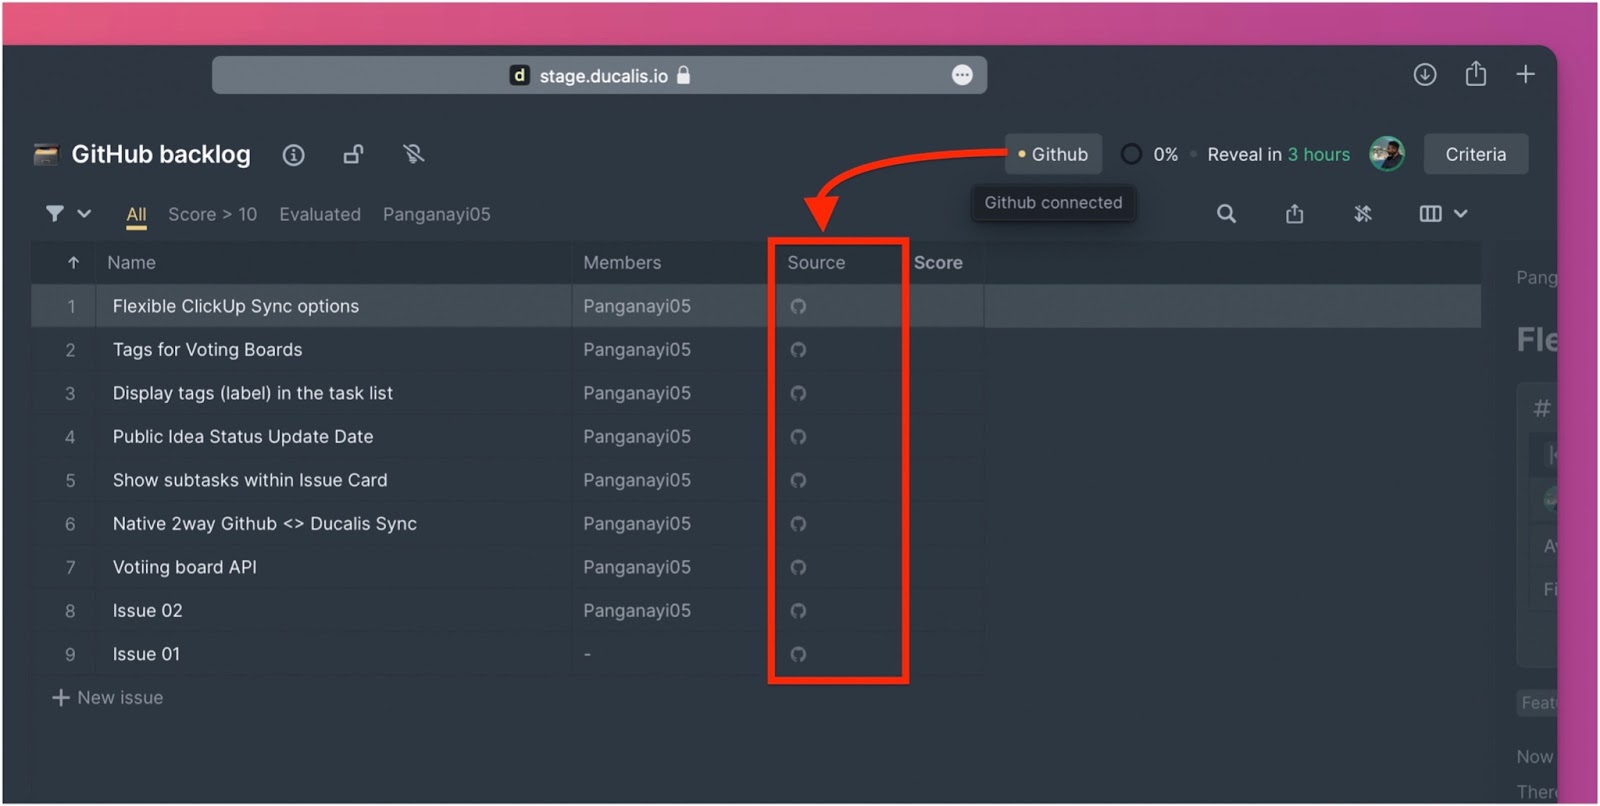Image resolution: width=1600 pixels, height=806 pixels.
Task: Open Display tags (label) in the task list
Action: (252, 393)
